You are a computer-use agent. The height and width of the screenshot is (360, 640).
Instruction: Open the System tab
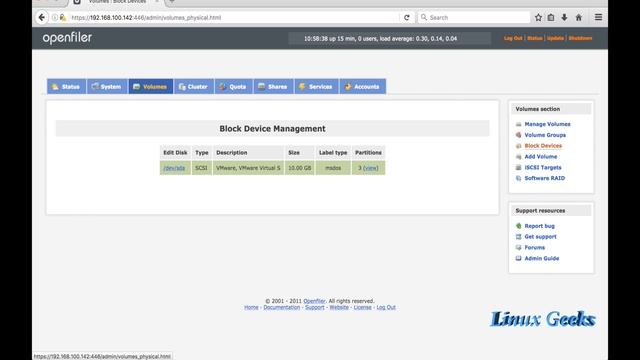click(x=107, y=87)
